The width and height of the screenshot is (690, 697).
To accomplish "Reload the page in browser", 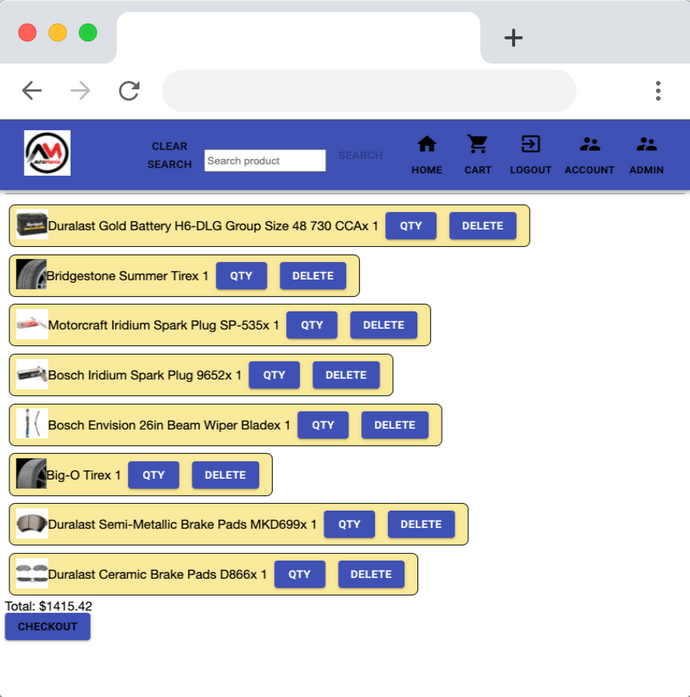I will (x=129, y=91).
